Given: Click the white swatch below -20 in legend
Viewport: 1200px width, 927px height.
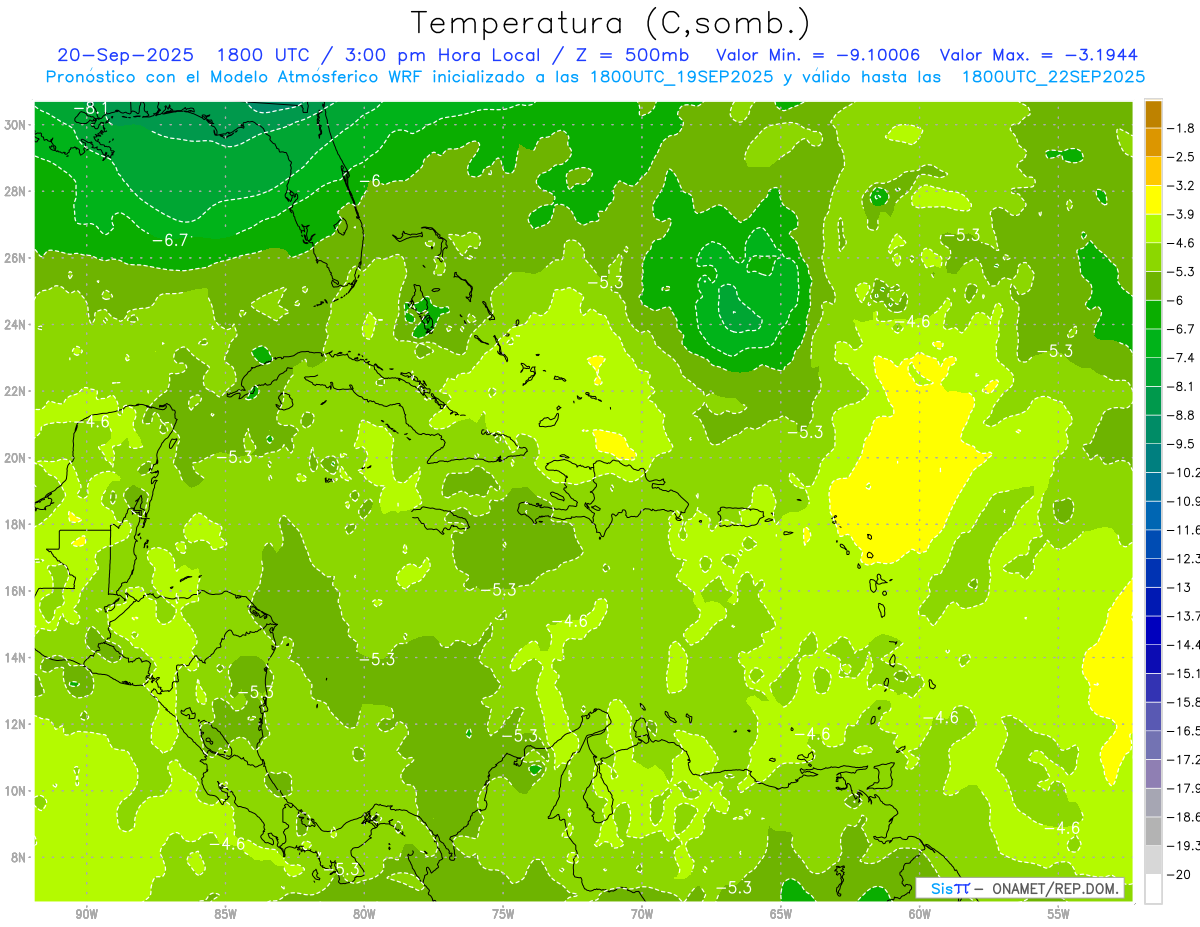Looking at the screenshot, I should pos(1153,889).
